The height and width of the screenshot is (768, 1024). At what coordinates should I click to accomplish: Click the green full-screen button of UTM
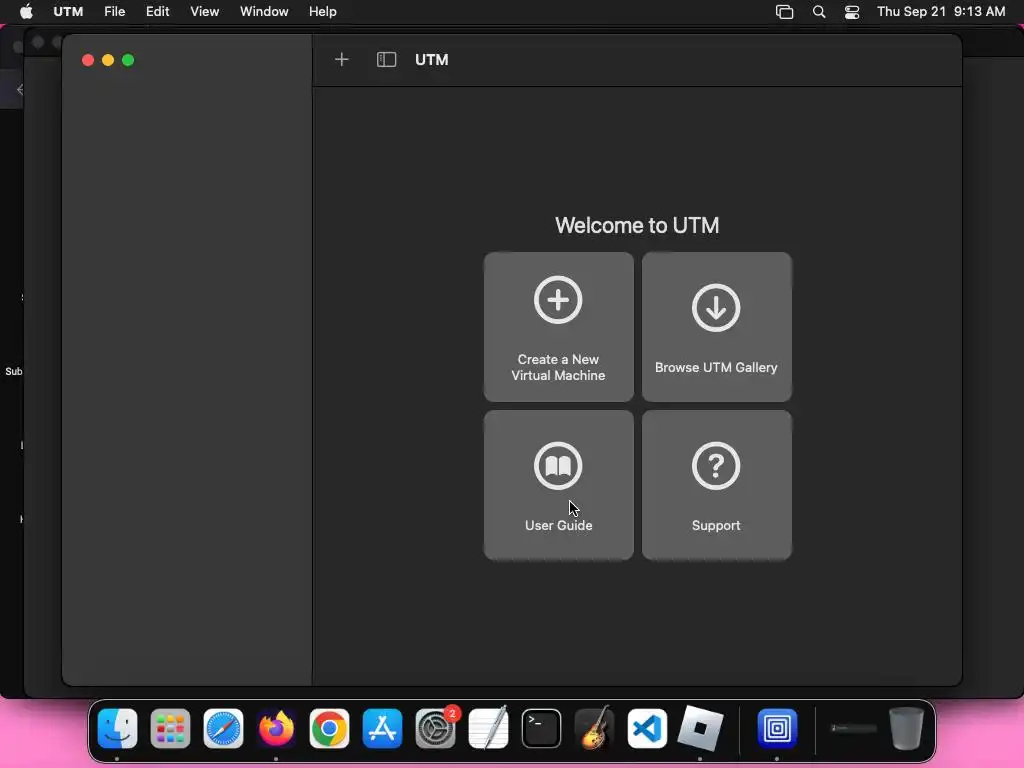click(x=128, y=60)
